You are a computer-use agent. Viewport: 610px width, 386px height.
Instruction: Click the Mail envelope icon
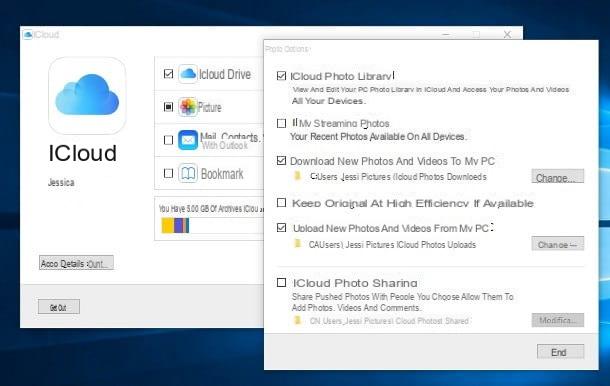(x=188, y=140)
